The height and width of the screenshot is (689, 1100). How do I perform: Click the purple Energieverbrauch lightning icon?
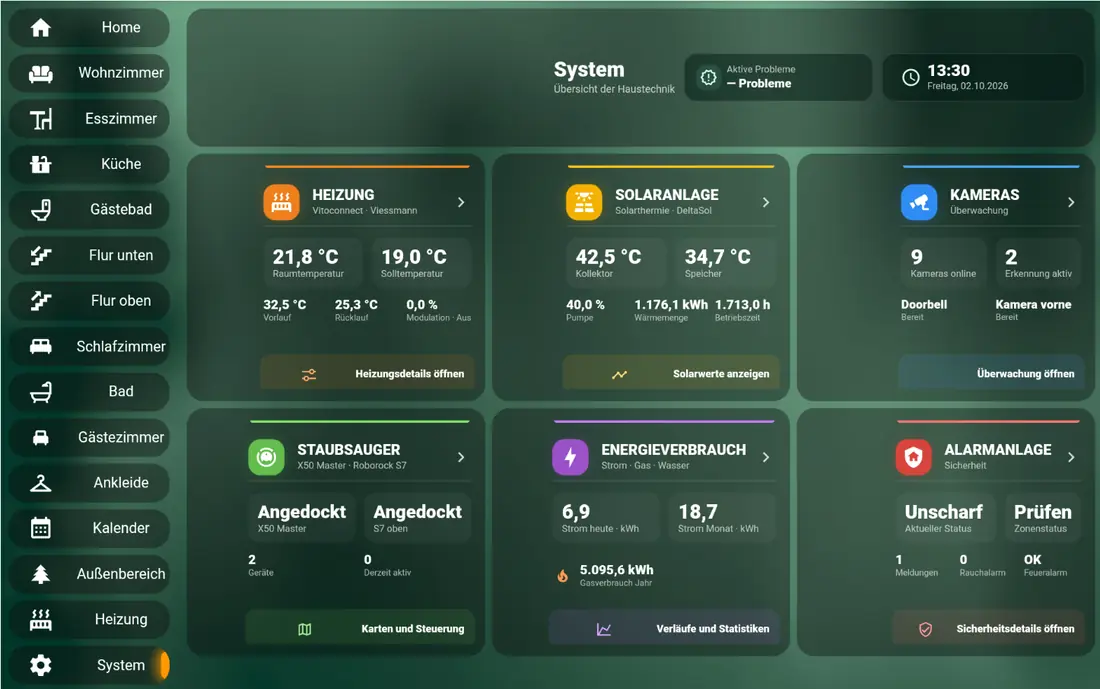point(570,457)
